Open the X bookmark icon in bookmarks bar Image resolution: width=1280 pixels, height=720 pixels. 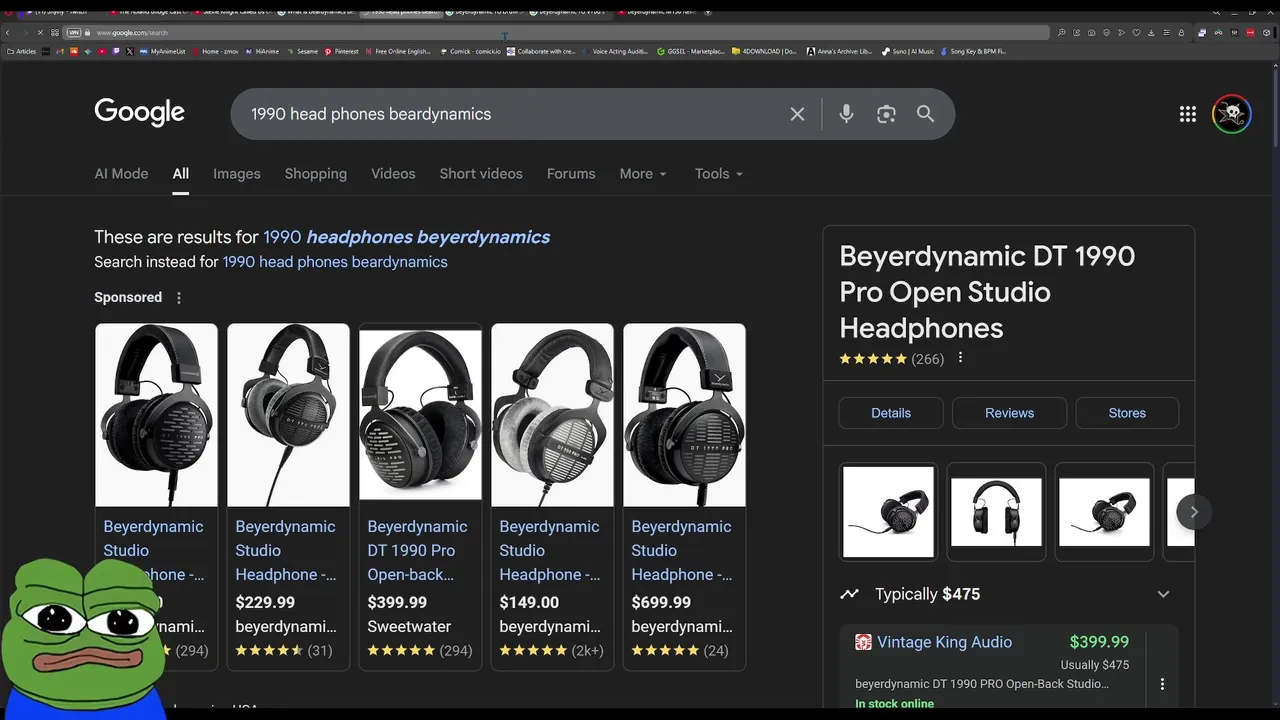[130, 51]
